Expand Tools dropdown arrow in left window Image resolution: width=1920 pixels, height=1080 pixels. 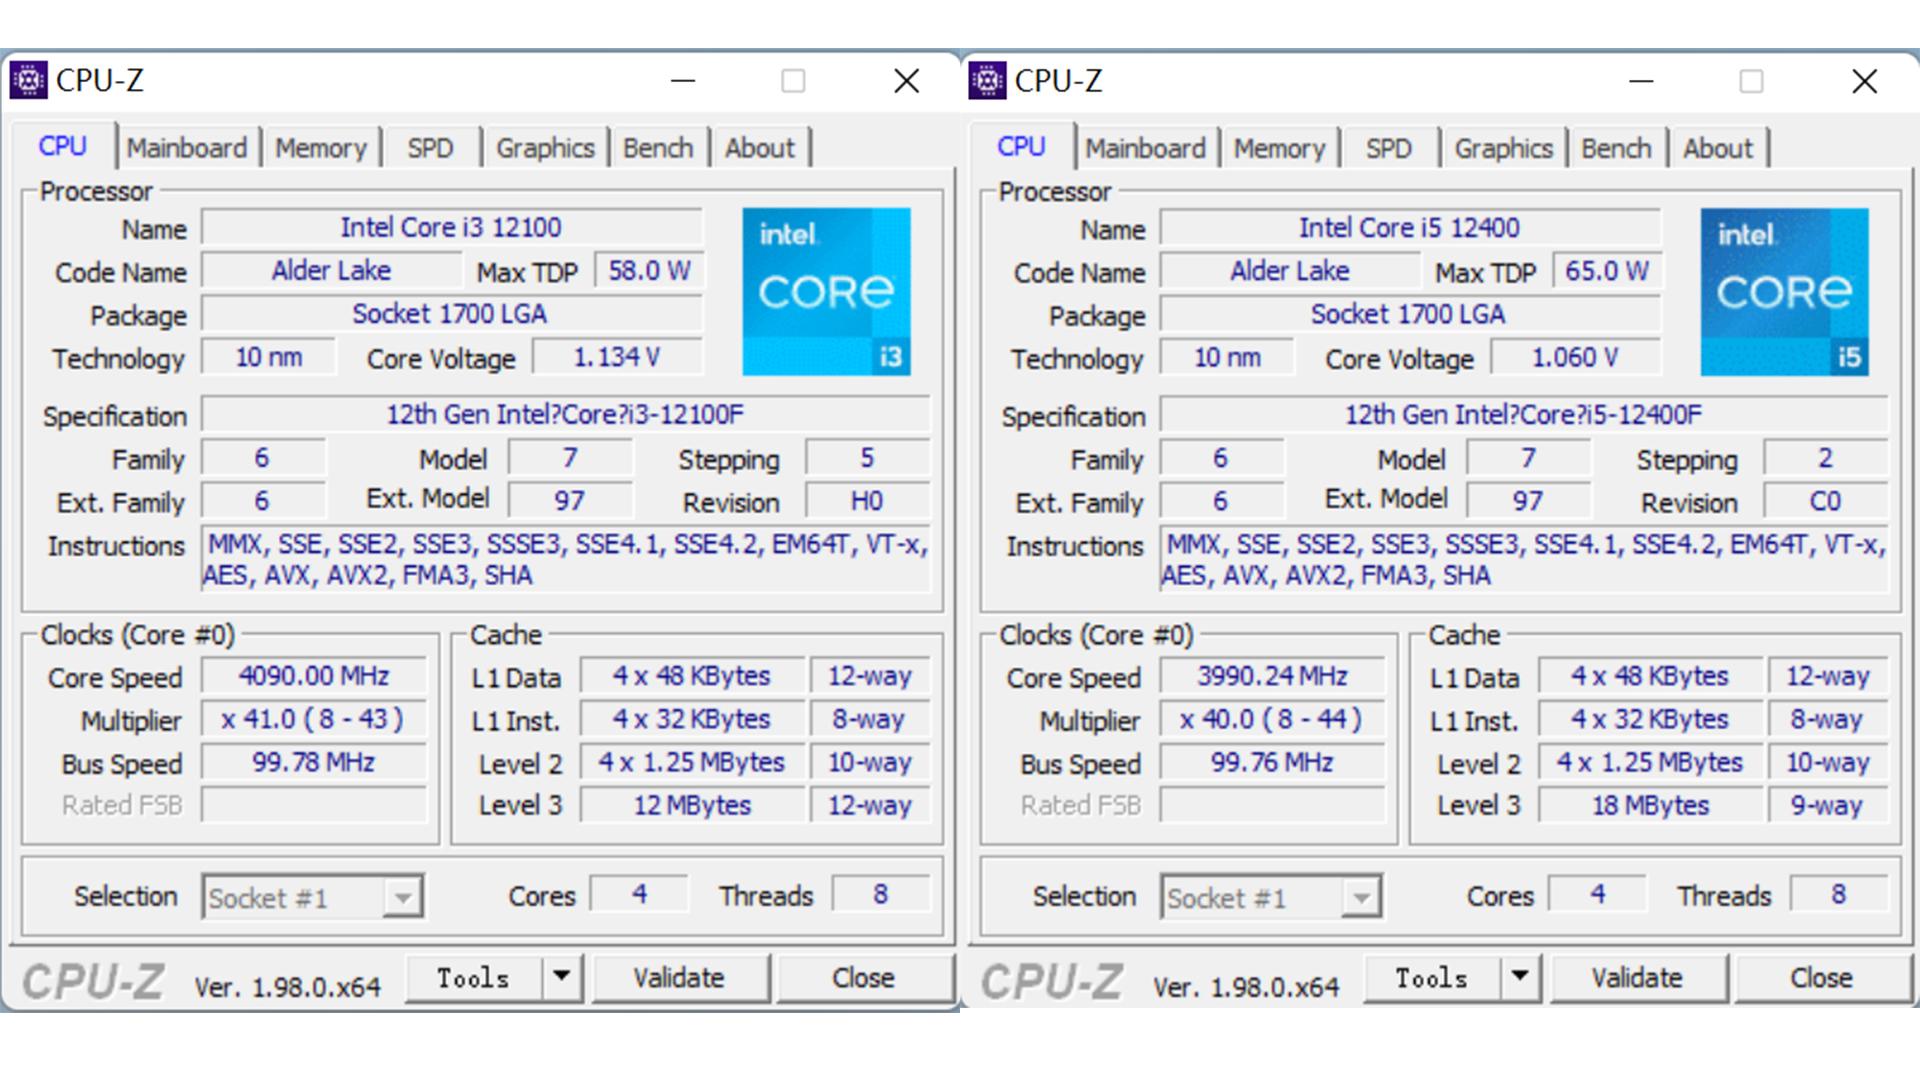coord(562,976)
